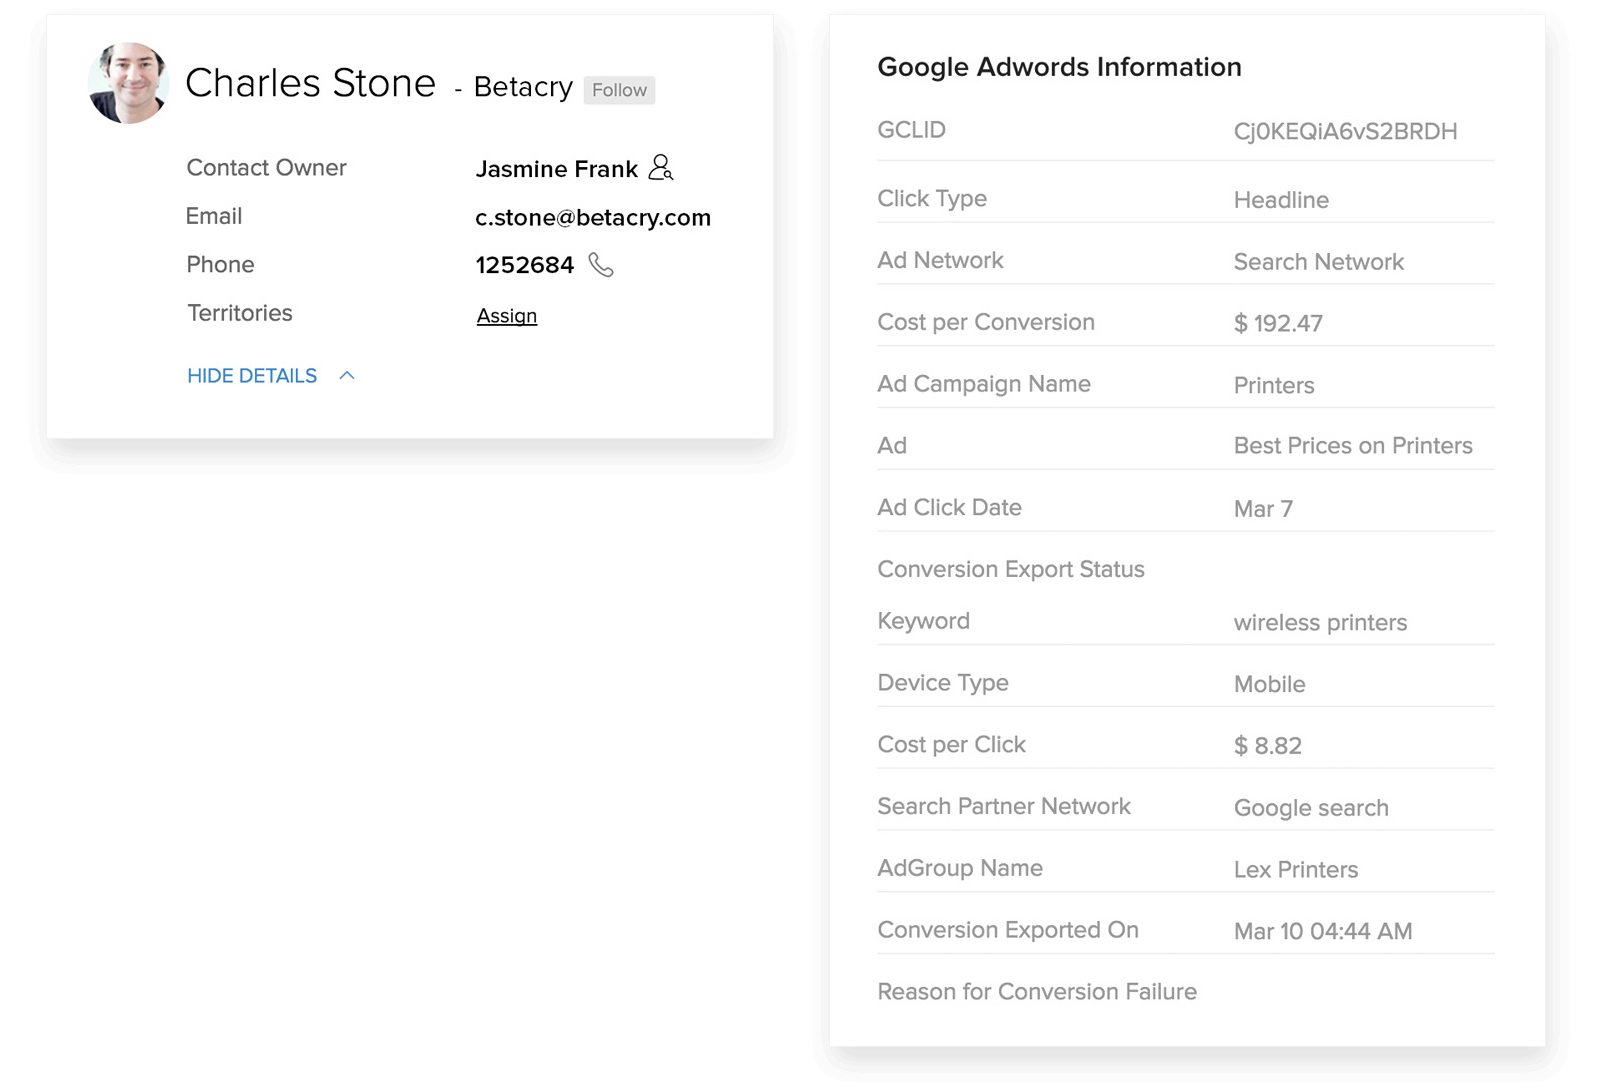
Task: Click the phone call icon
Action: point(600,265)
